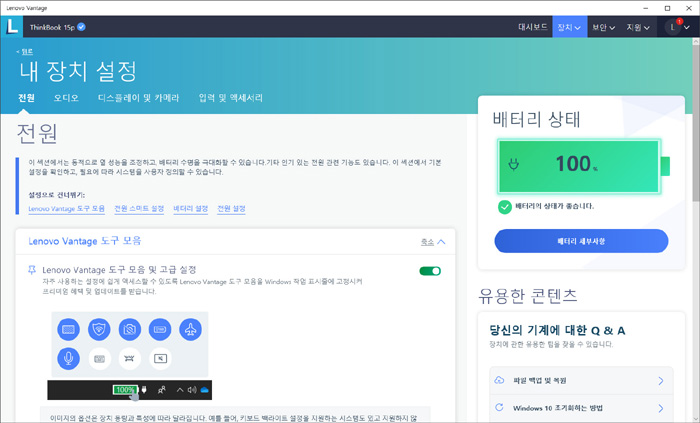Click the camera privacy icon in toolbar preview
This screenshot has height=423, width=700.
coord(129,329)
